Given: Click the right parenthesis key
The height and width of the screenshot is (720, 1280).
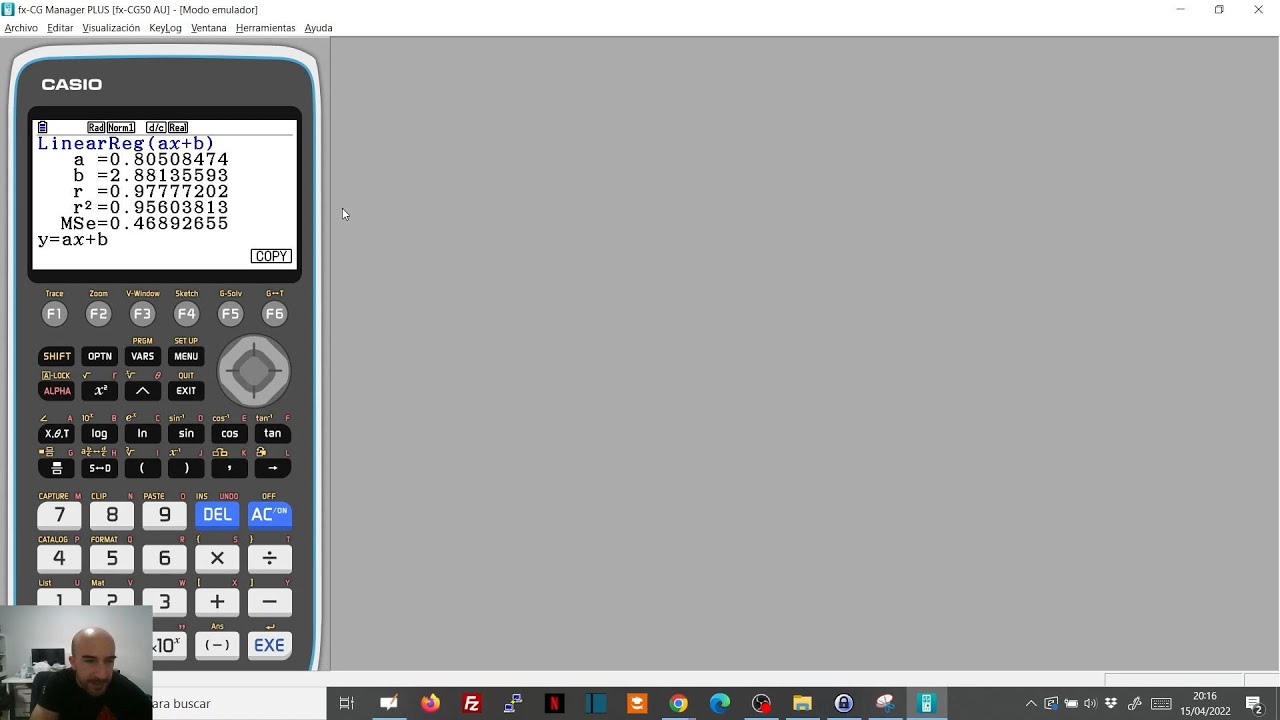Looking at the screenshot, I should [x=186, y=468].
